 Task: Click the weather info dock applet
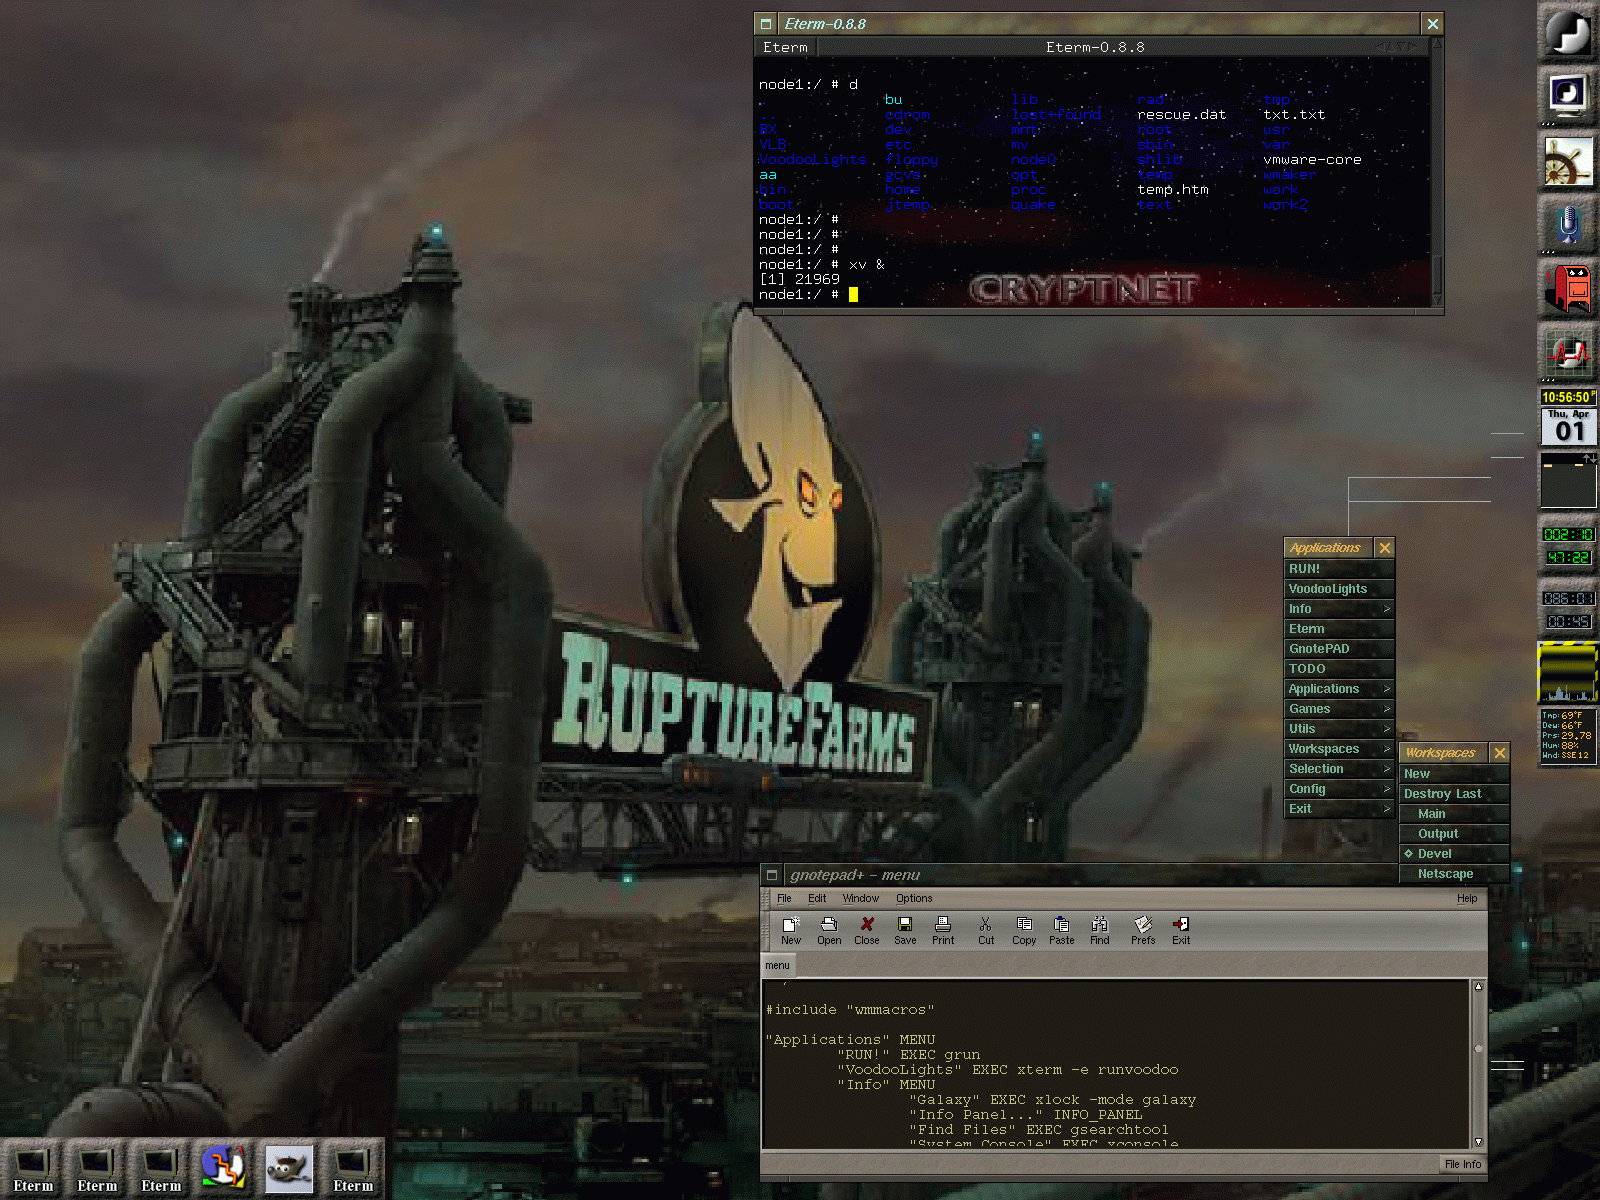[x=1568, y=736]
